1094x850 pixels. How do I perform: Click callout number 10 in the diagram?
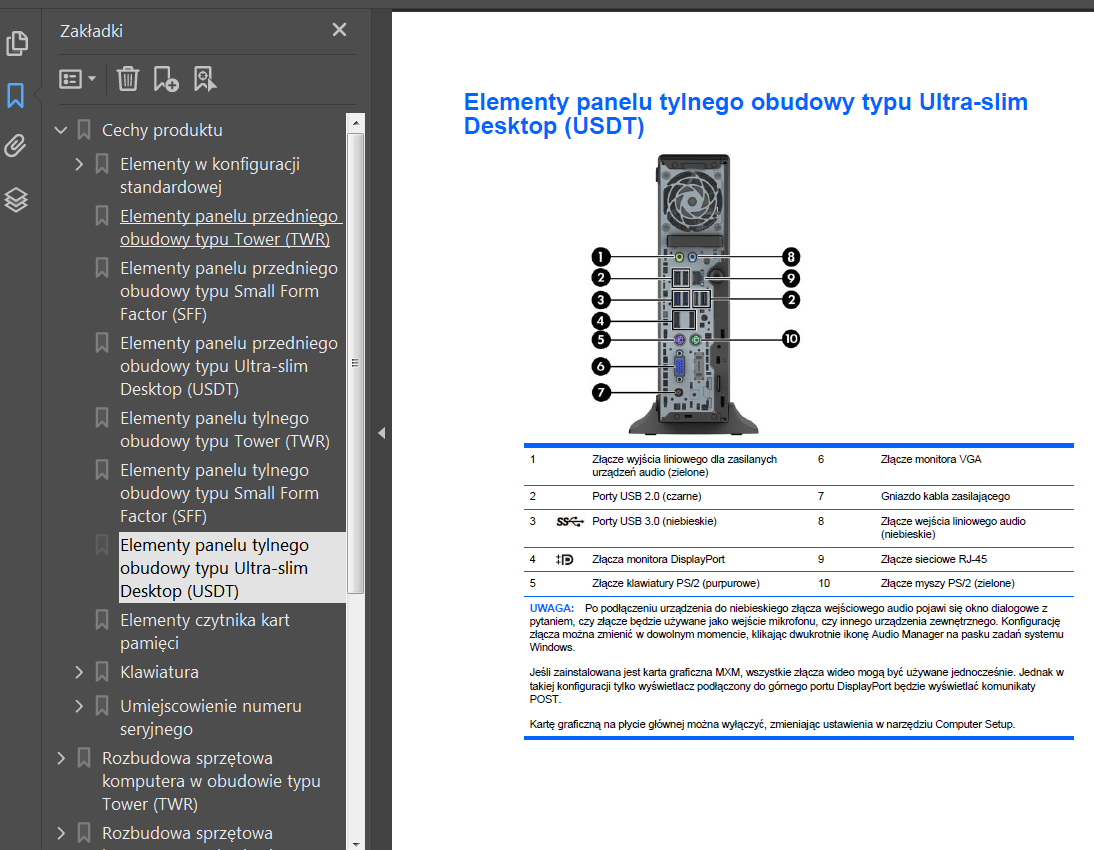pos(790,338)
